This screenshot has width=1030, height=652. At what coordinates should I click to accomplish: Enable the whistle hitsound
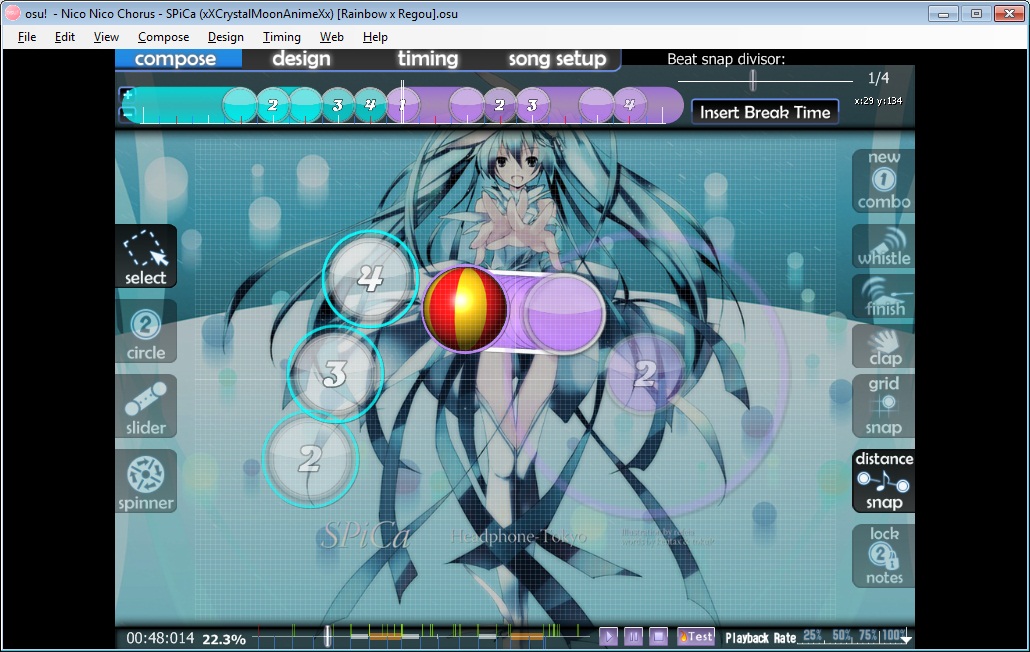884,247
